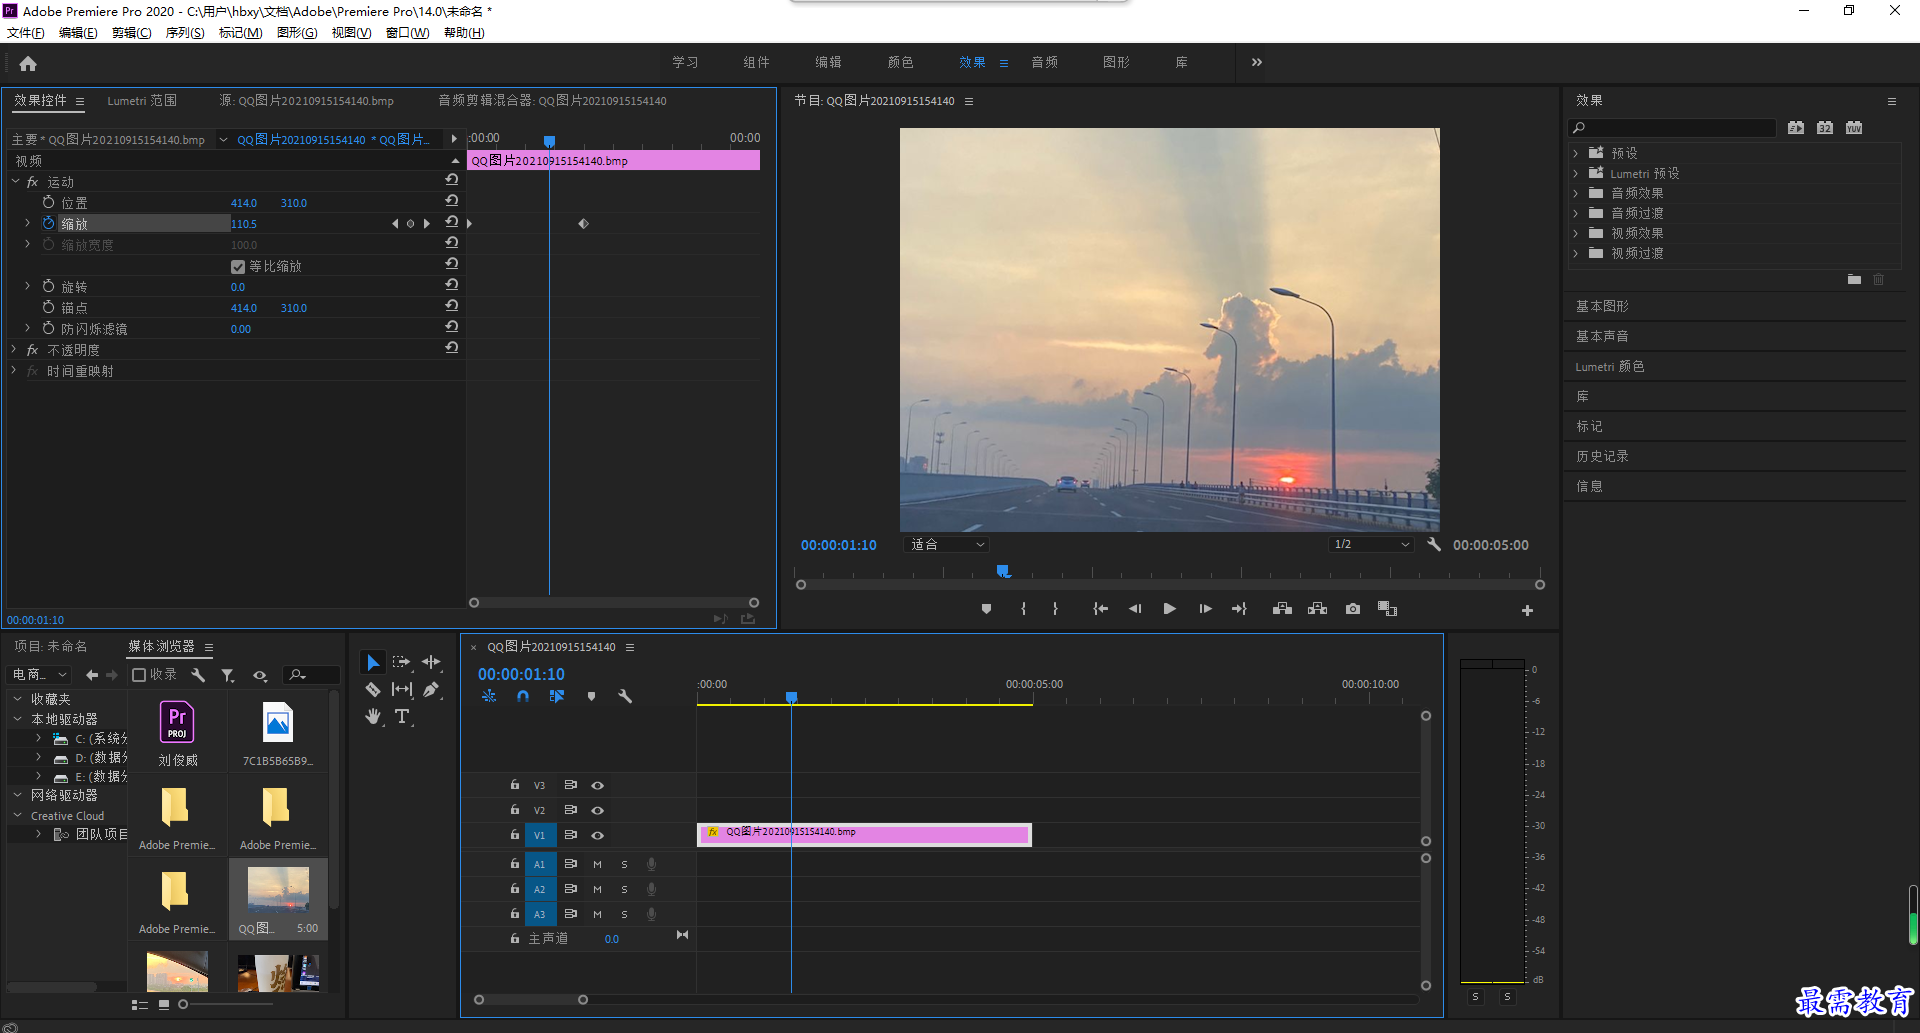
Task: Open the History panel
Action: 1602,456
